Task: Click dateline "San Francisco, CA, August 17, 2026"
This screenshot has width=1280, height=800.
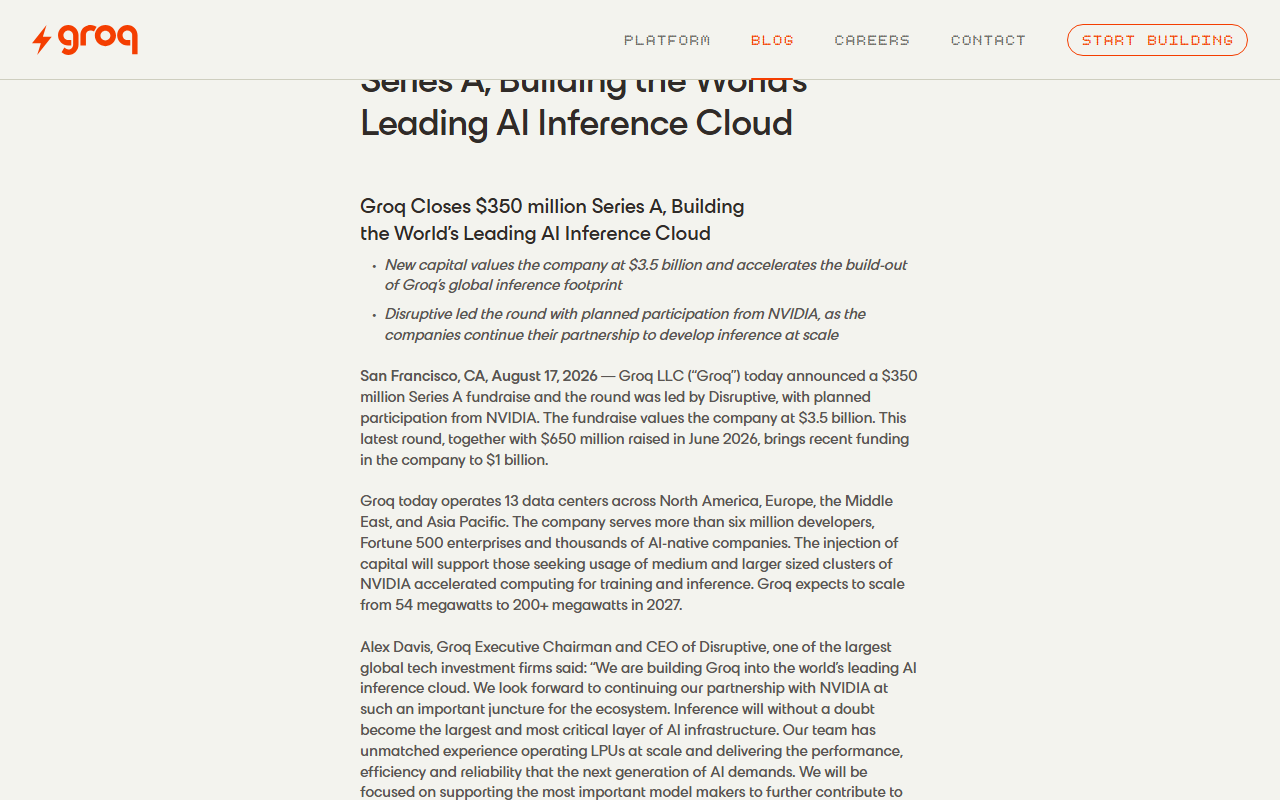Action: (x=479, y=376)
